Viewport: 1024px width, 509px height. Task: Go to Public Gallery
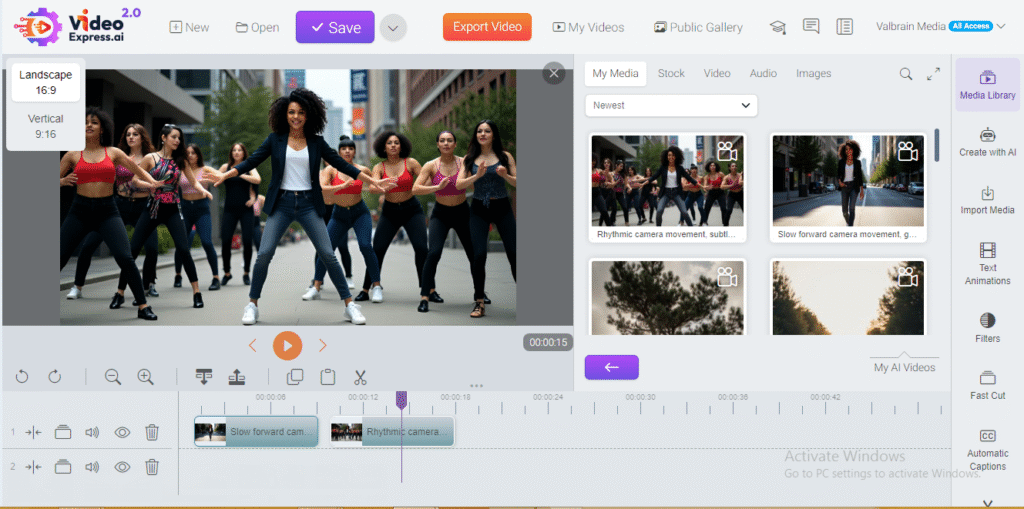coord(698,27)
